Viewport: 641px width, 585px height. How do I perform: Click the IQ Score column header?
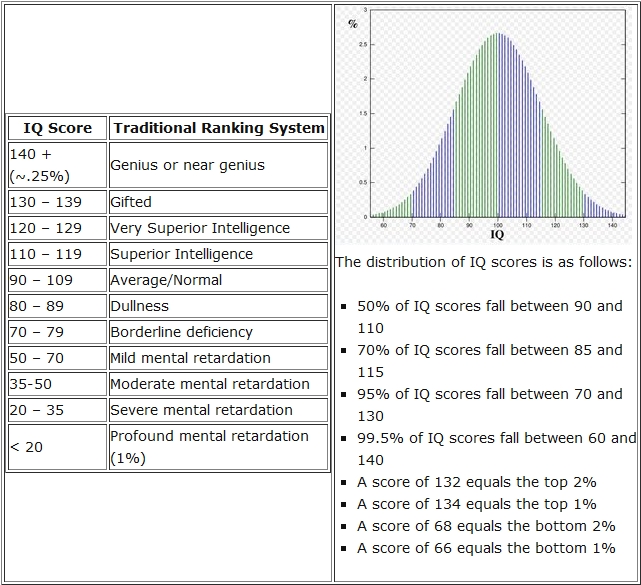pyautogui.click(x=58, y=128)
